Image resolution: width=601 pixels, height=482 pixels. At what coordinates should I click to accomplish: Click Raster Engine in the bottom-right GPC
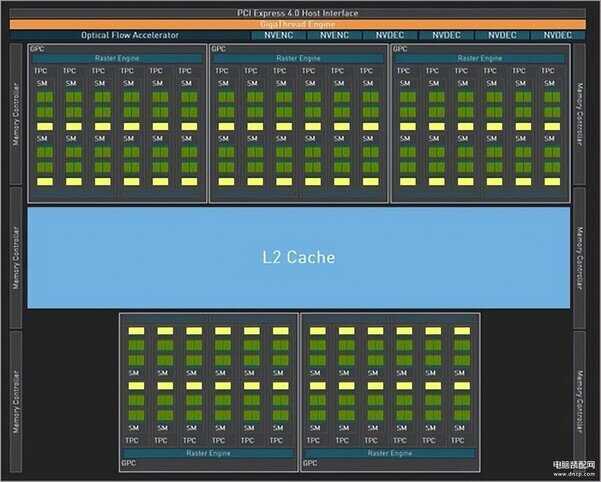tap(390, 453)
